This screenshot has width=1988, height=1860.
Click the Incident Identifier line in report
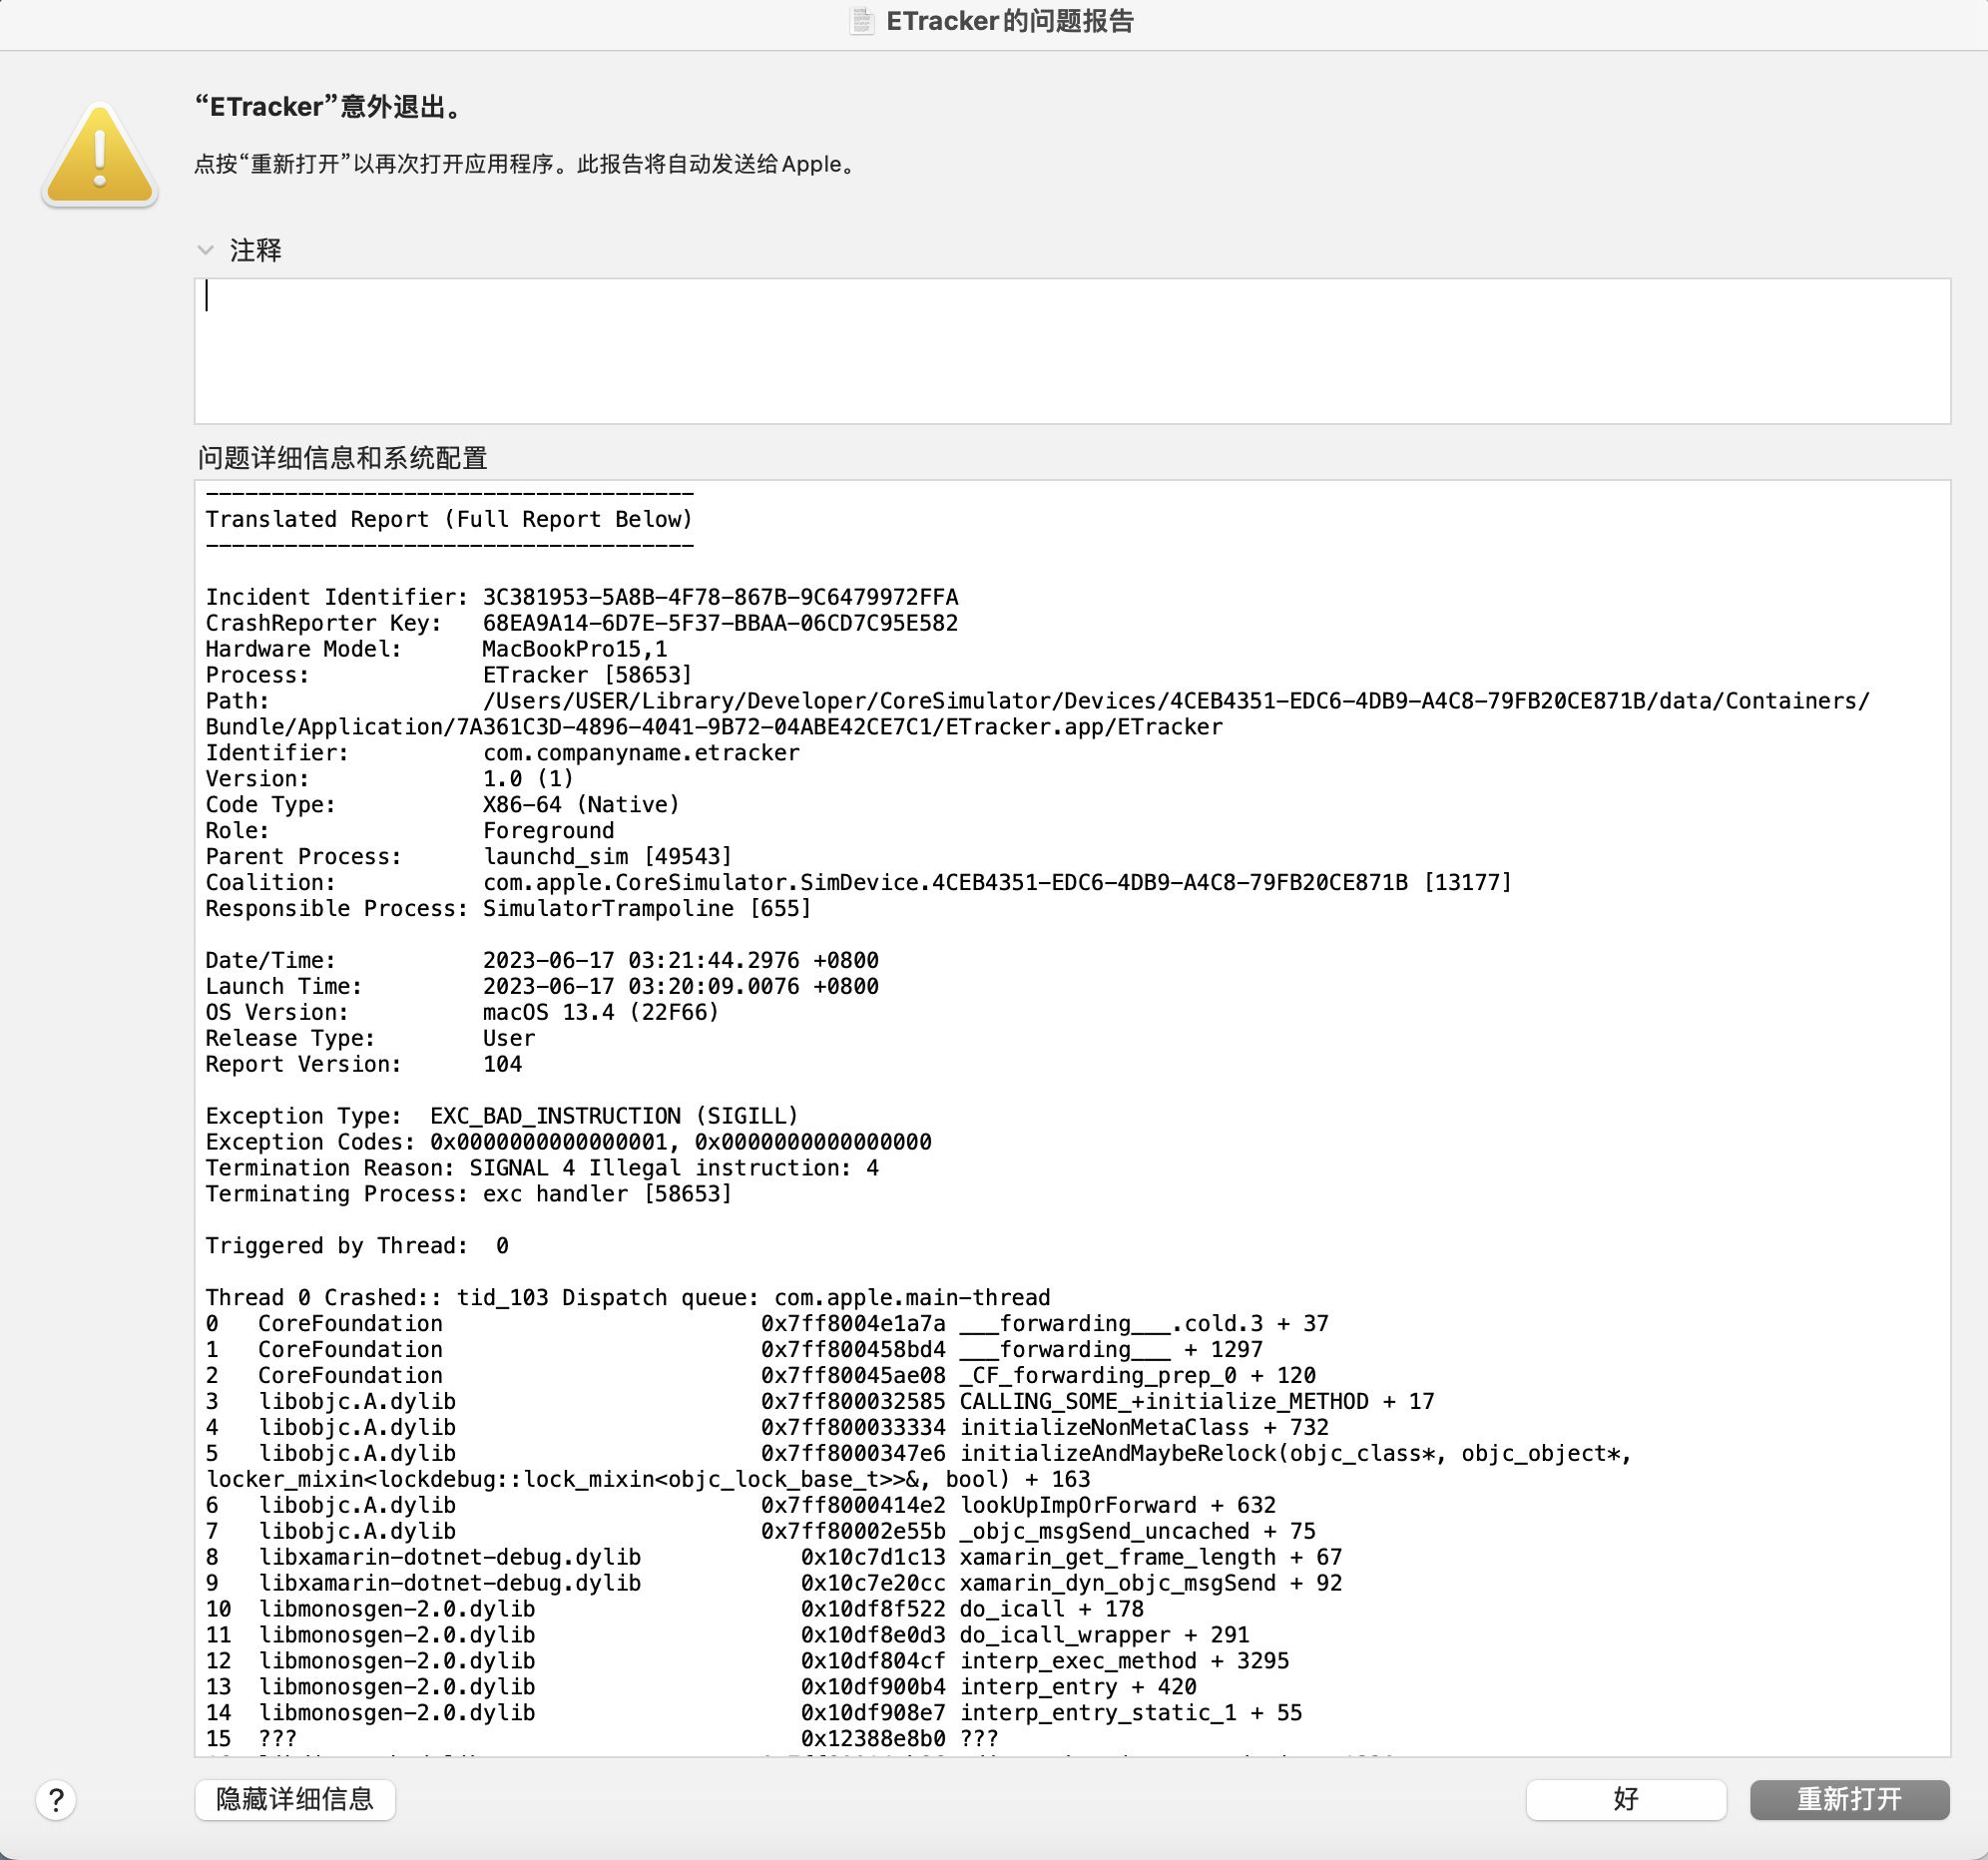581,597
